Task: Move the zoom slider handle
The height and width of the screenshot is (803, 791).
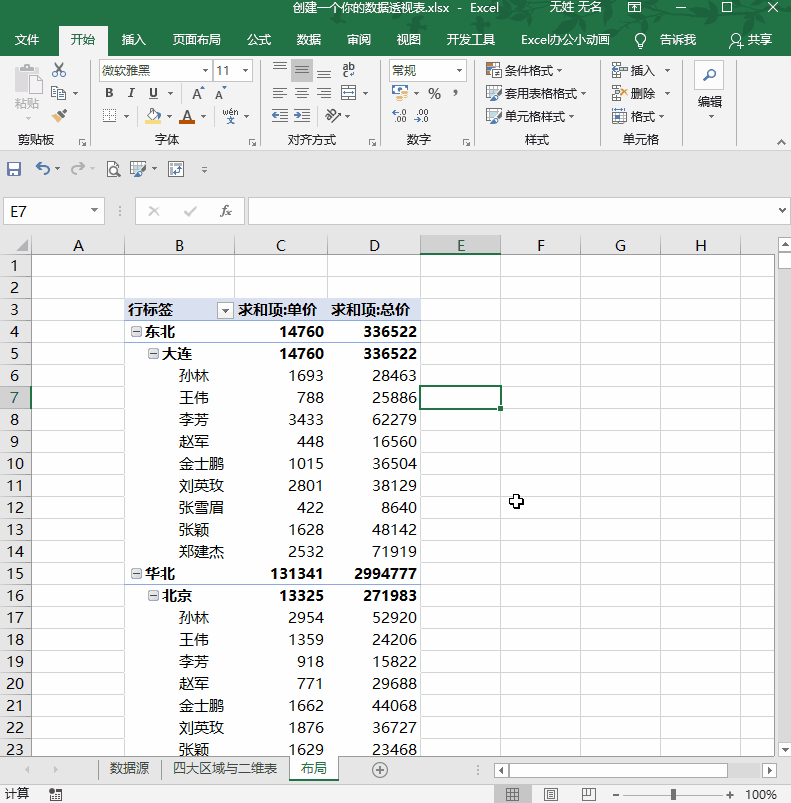Action: pos(673,794)
